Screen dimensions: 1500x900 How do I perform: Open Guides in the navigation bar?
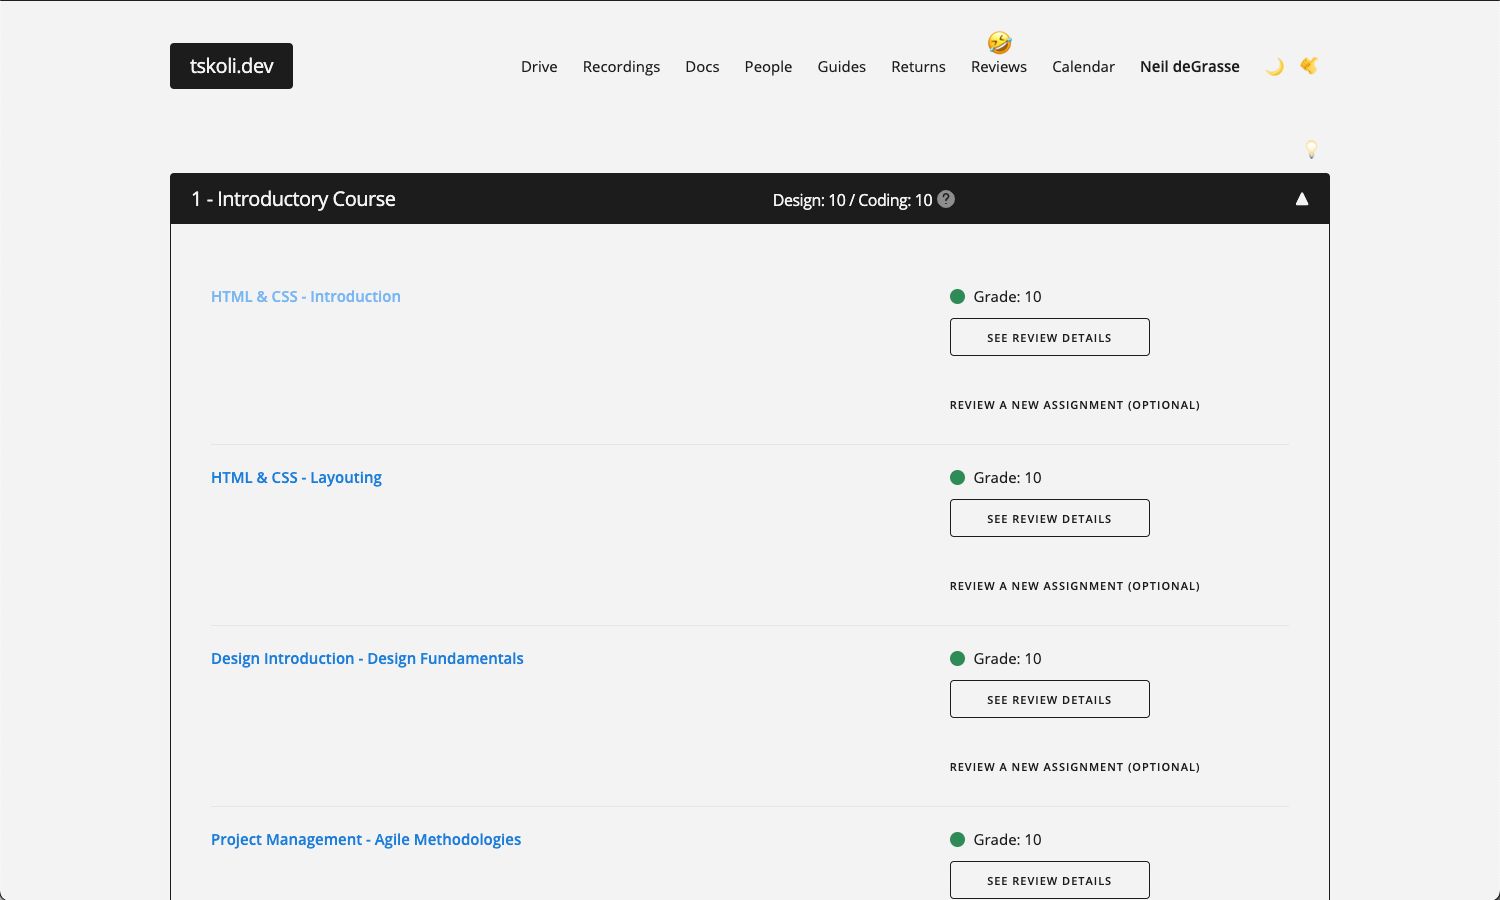click(841, 67)
